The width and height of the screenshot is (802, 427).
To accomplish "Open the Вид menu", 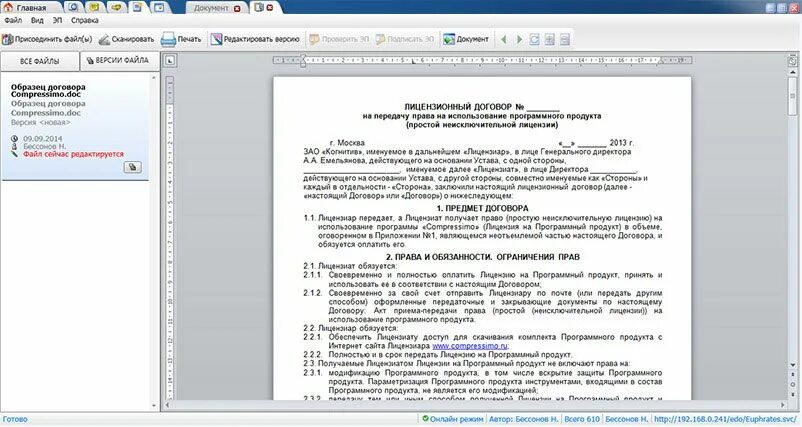I will [x=37, y=20].
